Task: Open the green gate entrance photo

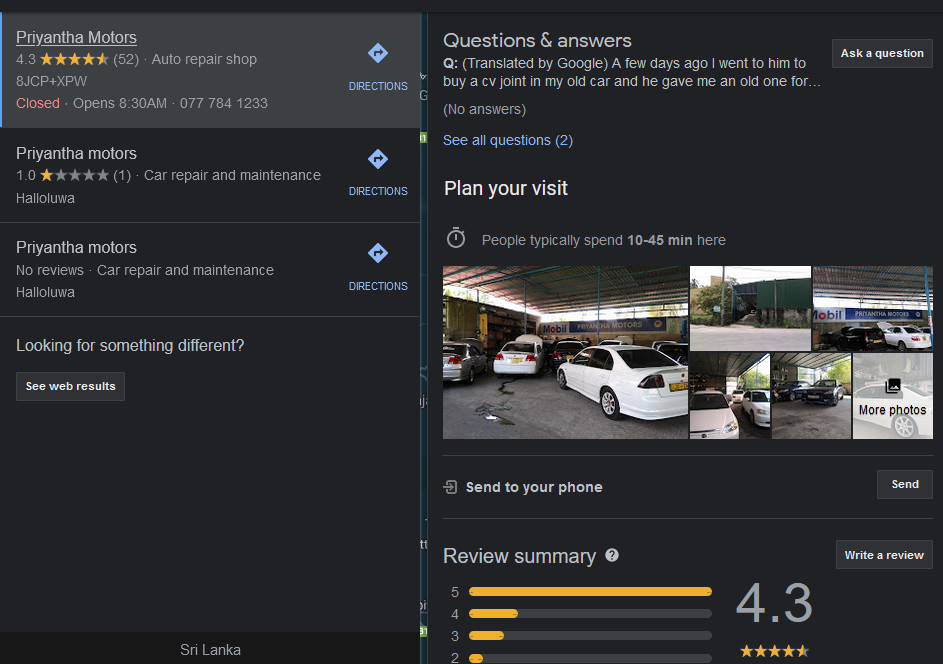Action: click(750, 309)
